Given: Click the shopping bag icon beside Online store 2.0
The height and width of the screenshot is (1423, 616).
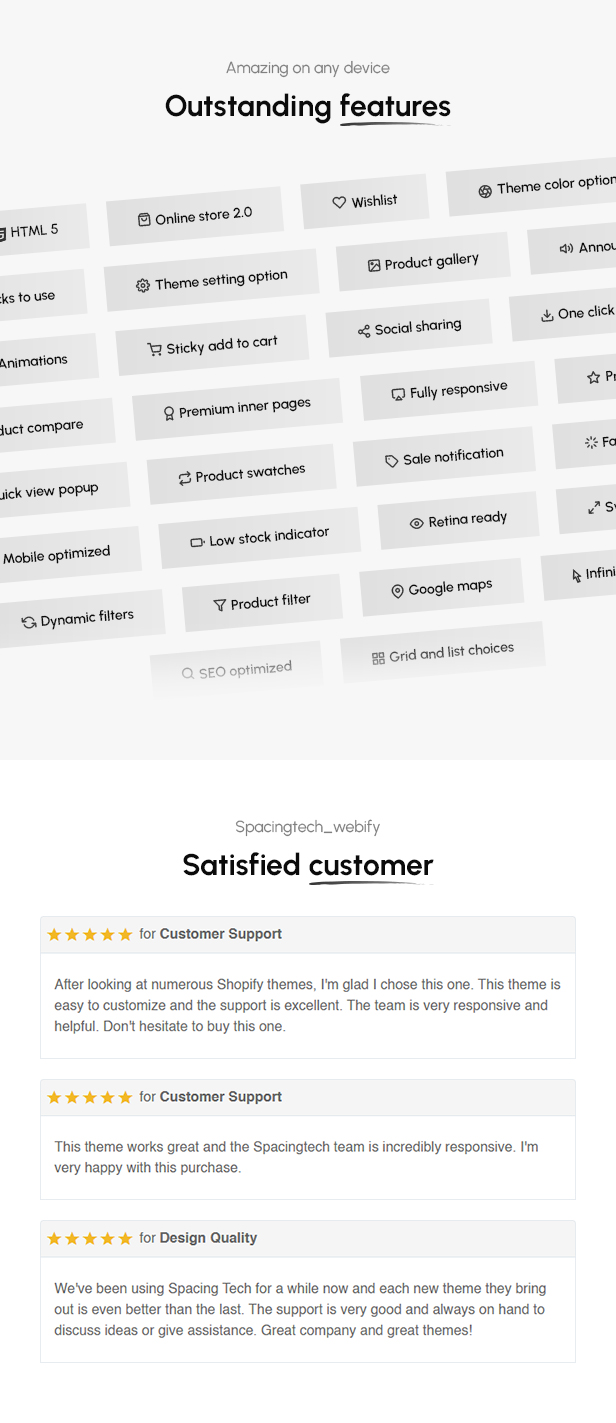Looking at the screenshot, I should 144,219.
